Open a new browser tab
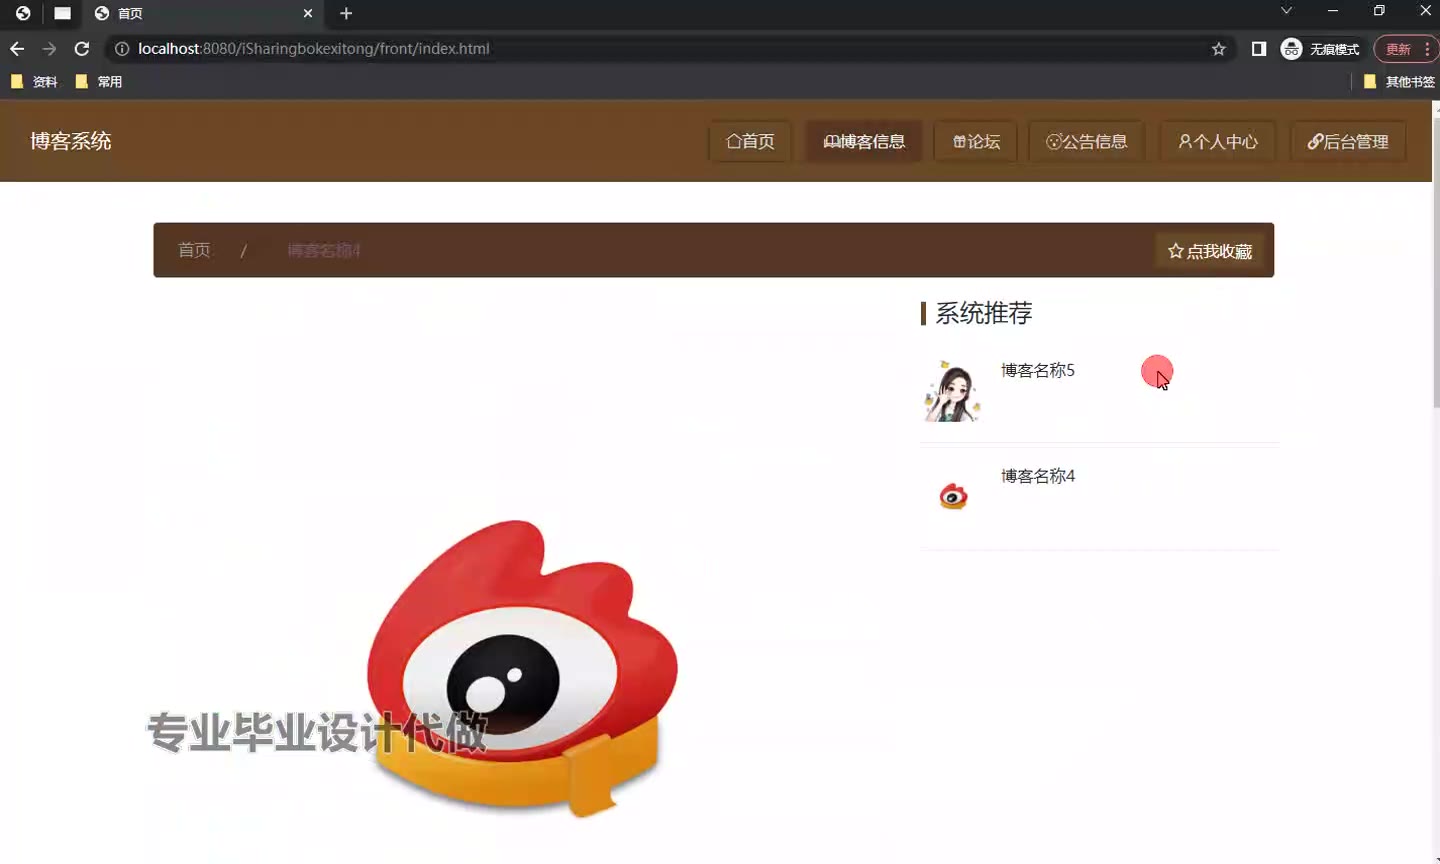This screenshot has height=864, width=1440. click(x=346, y=13)
